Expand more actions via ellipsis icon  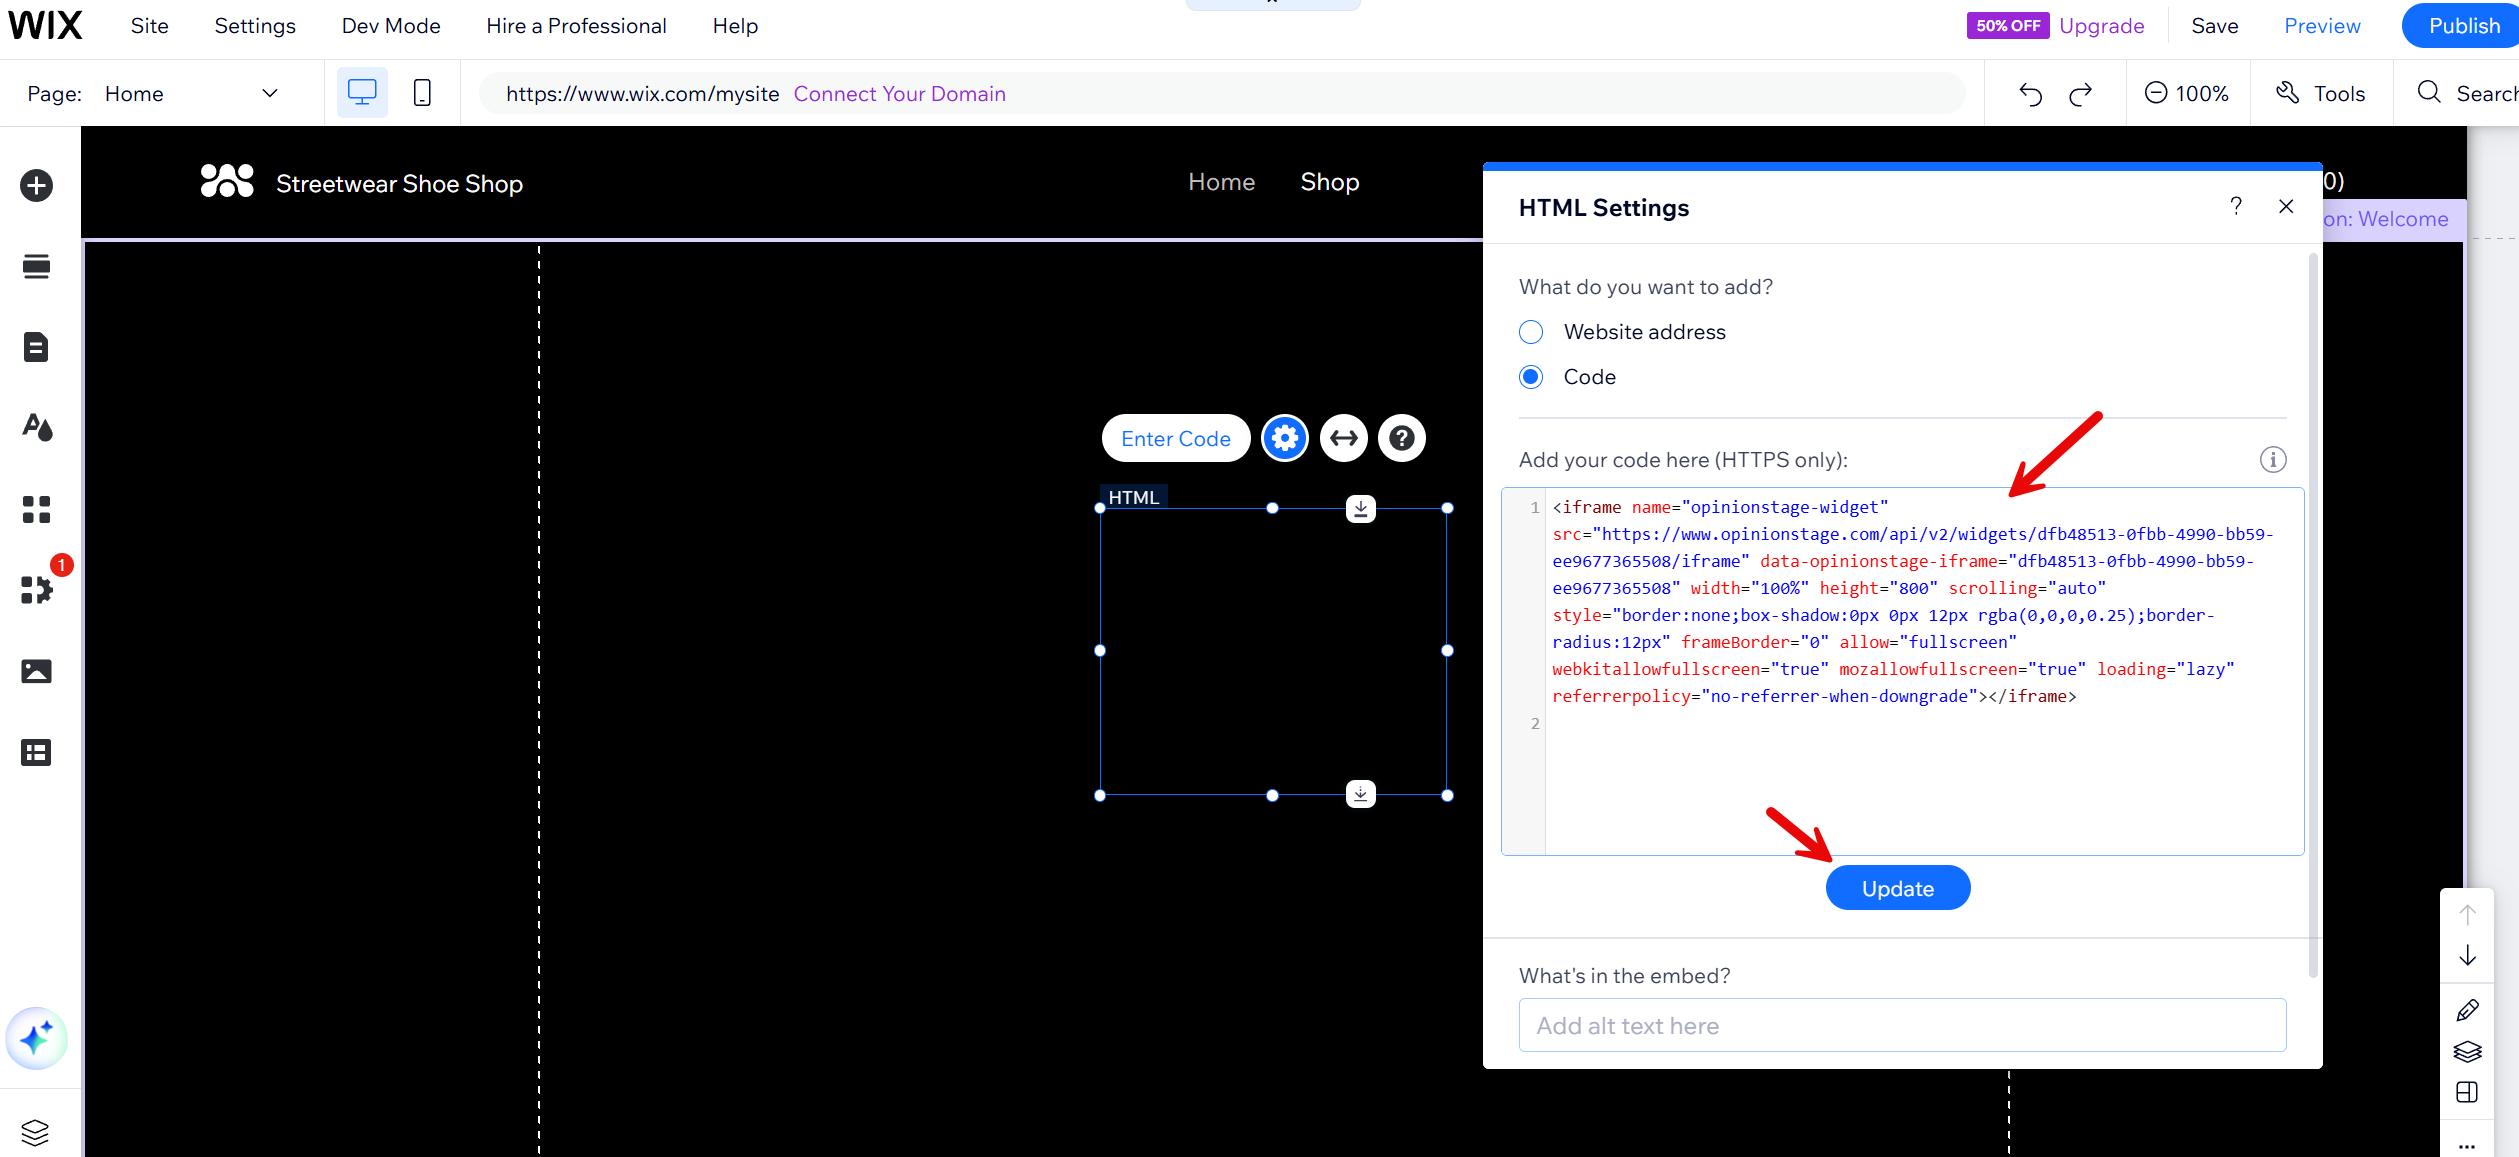click(x=2467, y=1145)
